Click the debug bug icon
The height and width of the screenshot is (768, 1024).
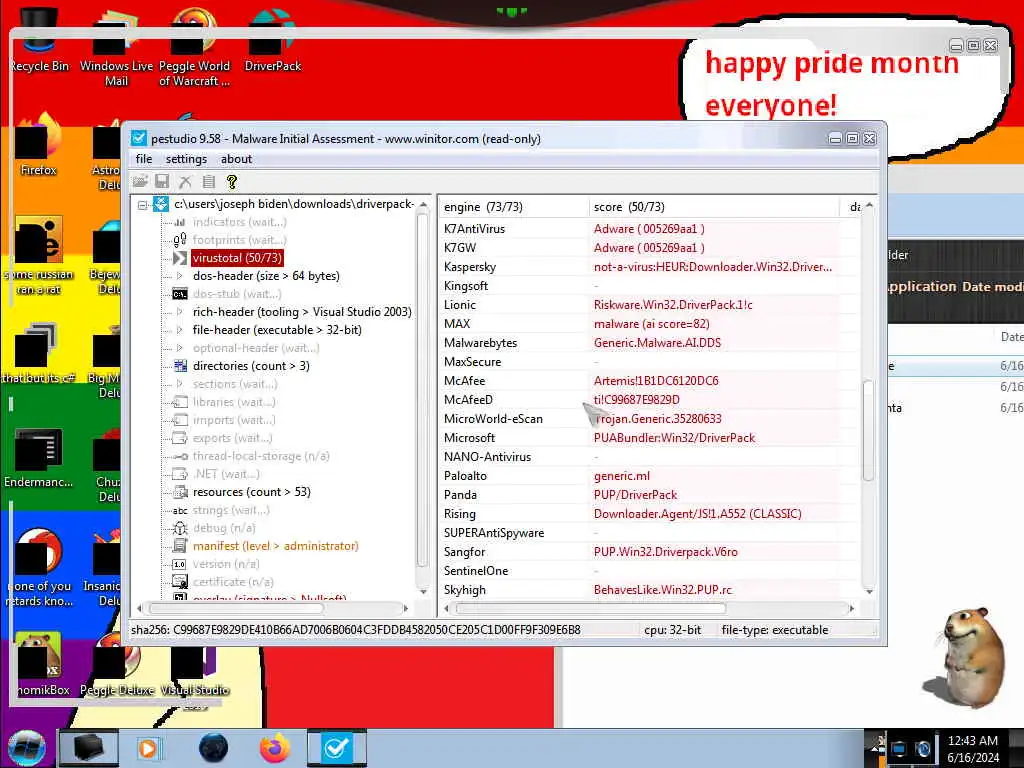[x=180, y=528]
